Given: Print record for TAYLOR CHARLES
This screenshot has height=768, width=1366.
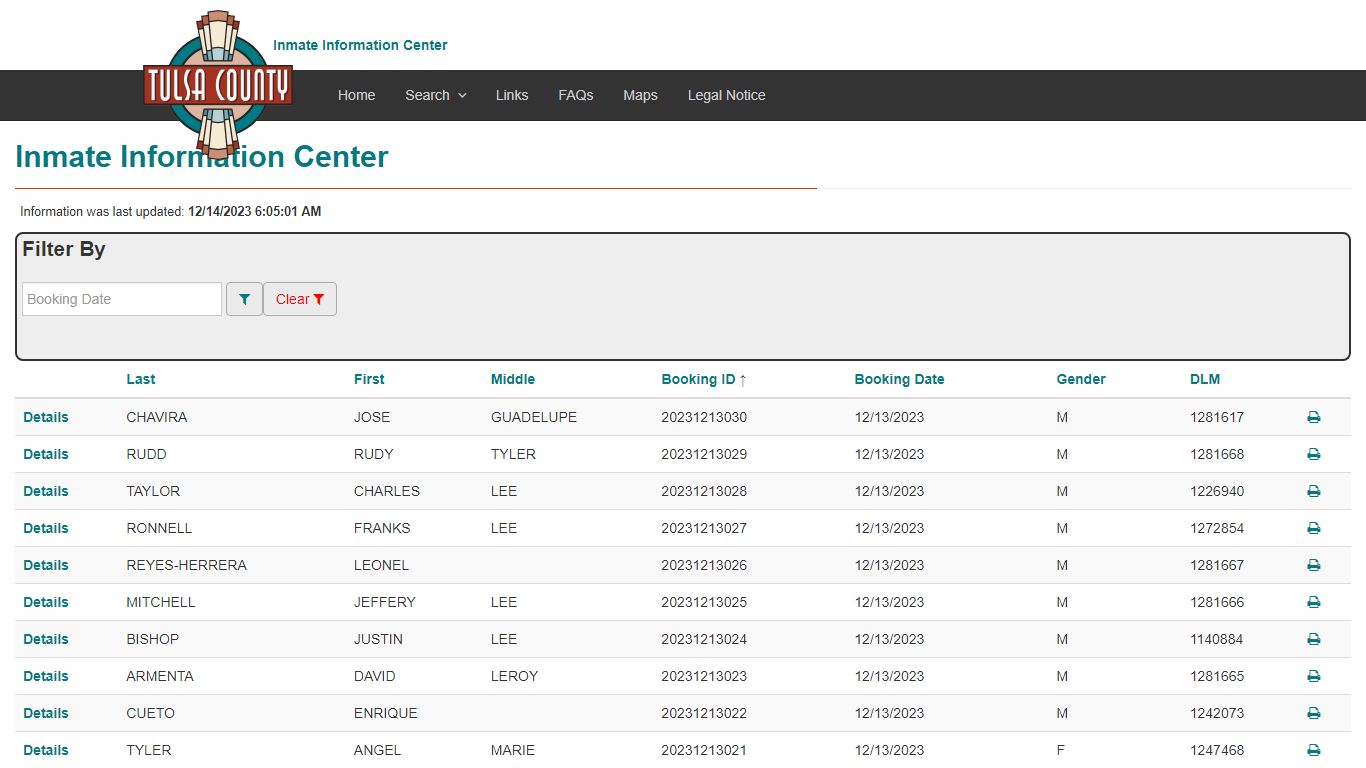Looking at the screenshot, I should pyautogui.click(x=1313, y=491).
